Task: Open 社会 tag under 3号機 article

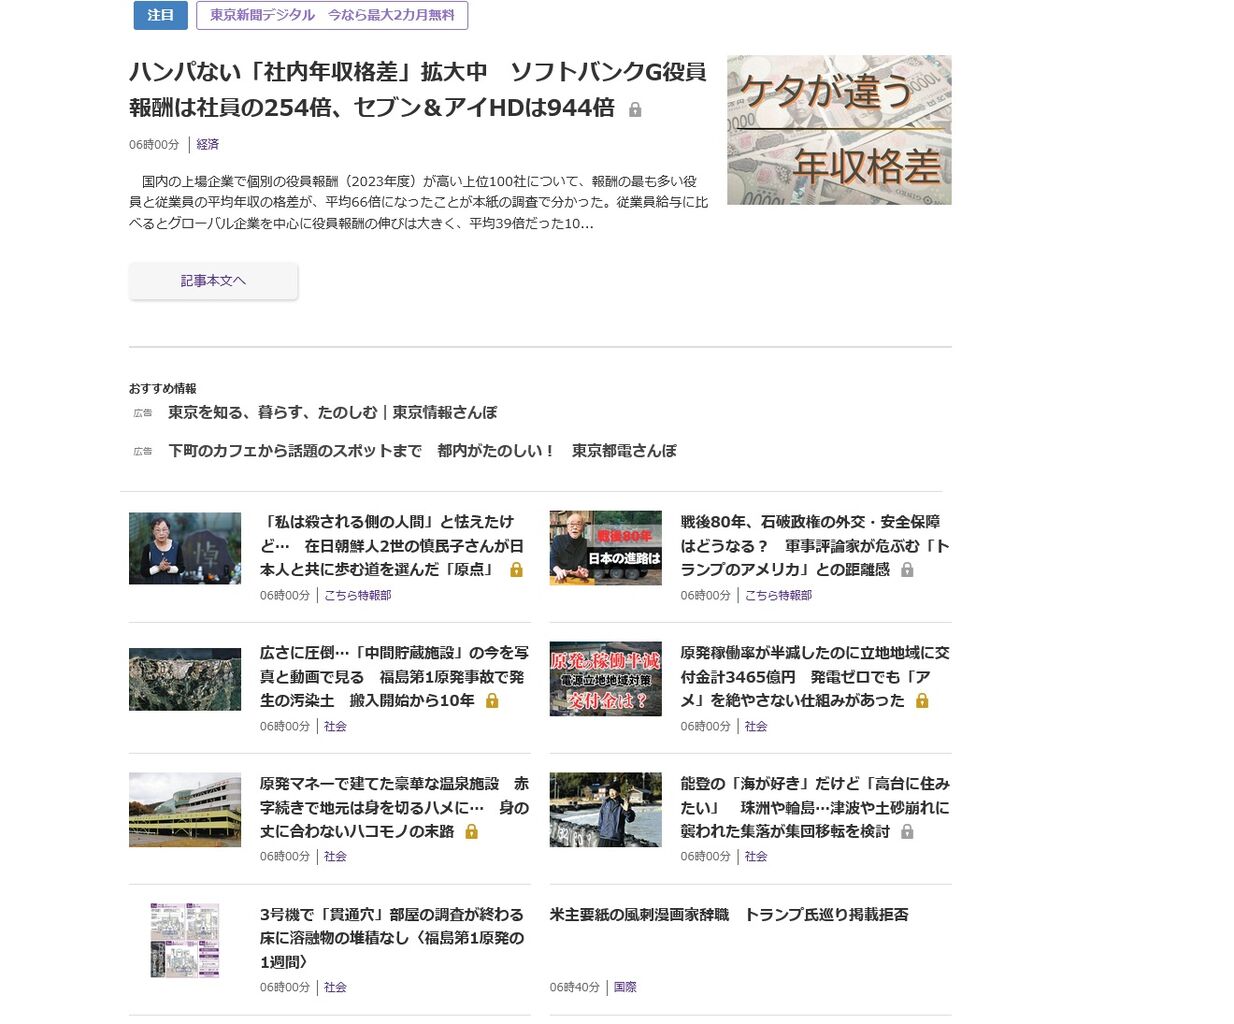Action: [x=335, y=988]
